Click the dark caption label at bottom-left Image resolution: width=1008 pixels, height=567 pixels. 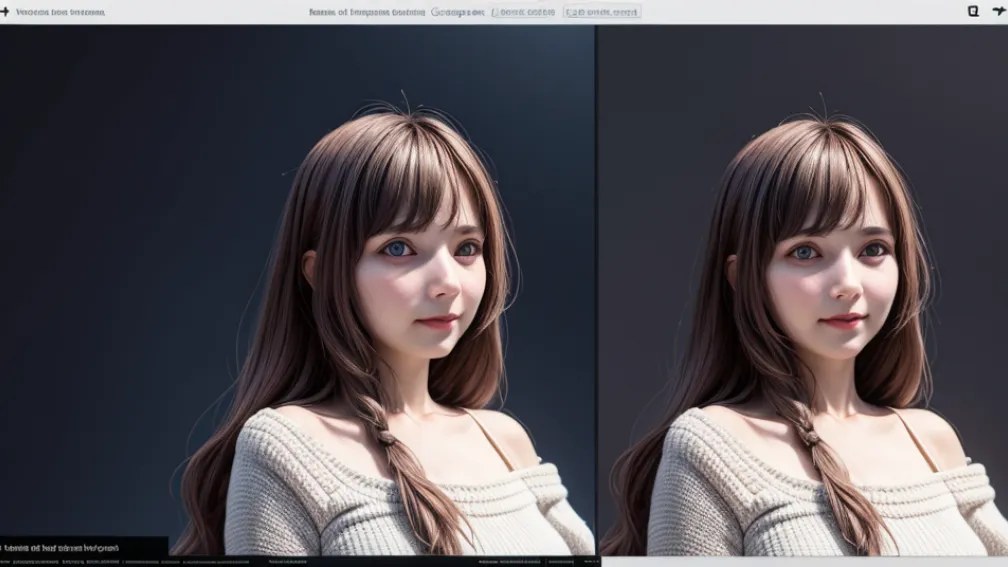pyautogui.click(x=84, y=548)
